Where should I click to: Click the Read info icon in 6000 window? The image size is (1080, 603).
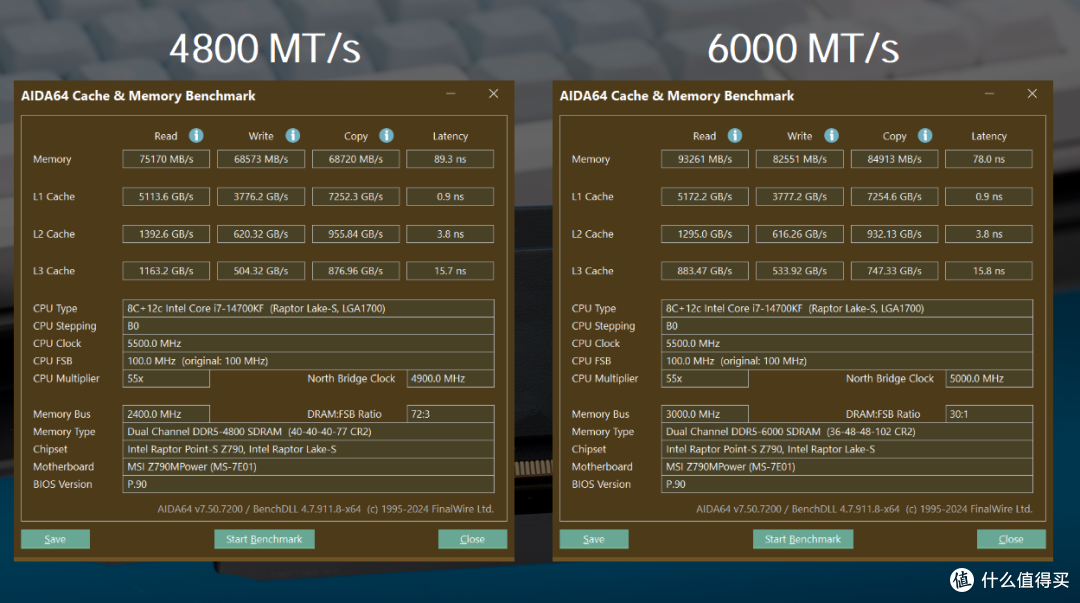pos(735,136)
